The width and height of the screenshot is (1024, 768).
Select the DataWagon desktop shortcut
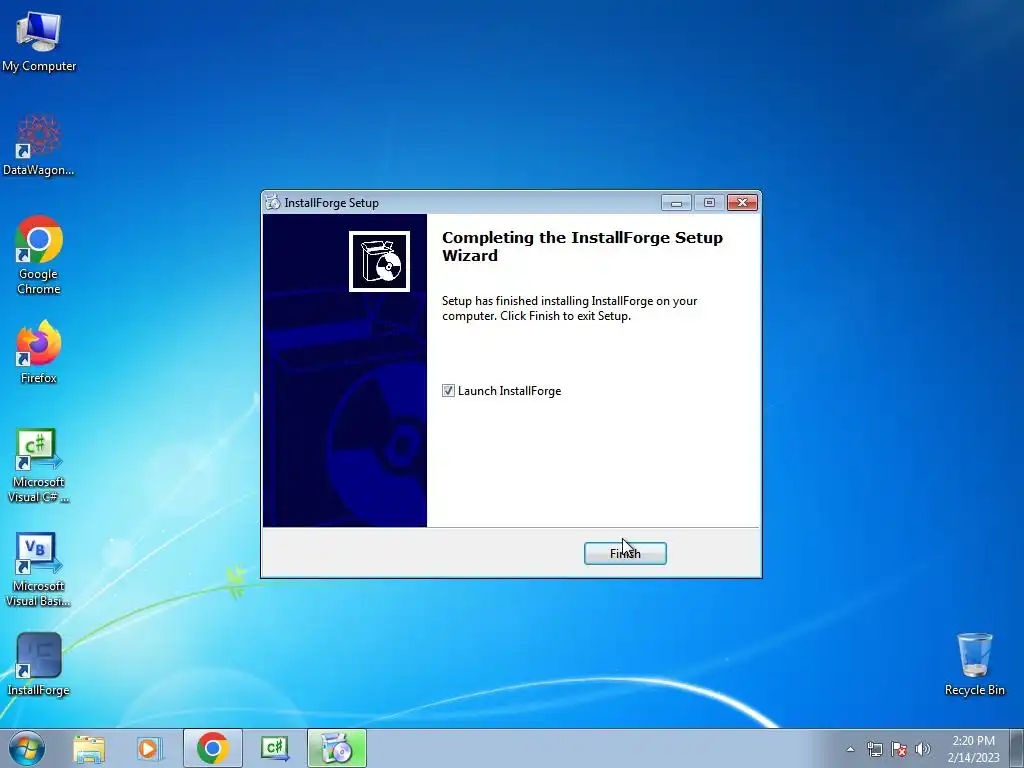click(39, 145)
